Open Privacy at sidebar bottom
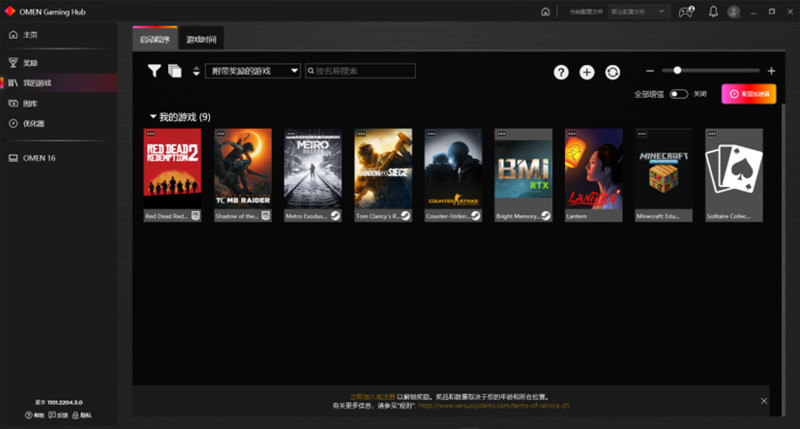The image size is (800, 429). [82, 415]
